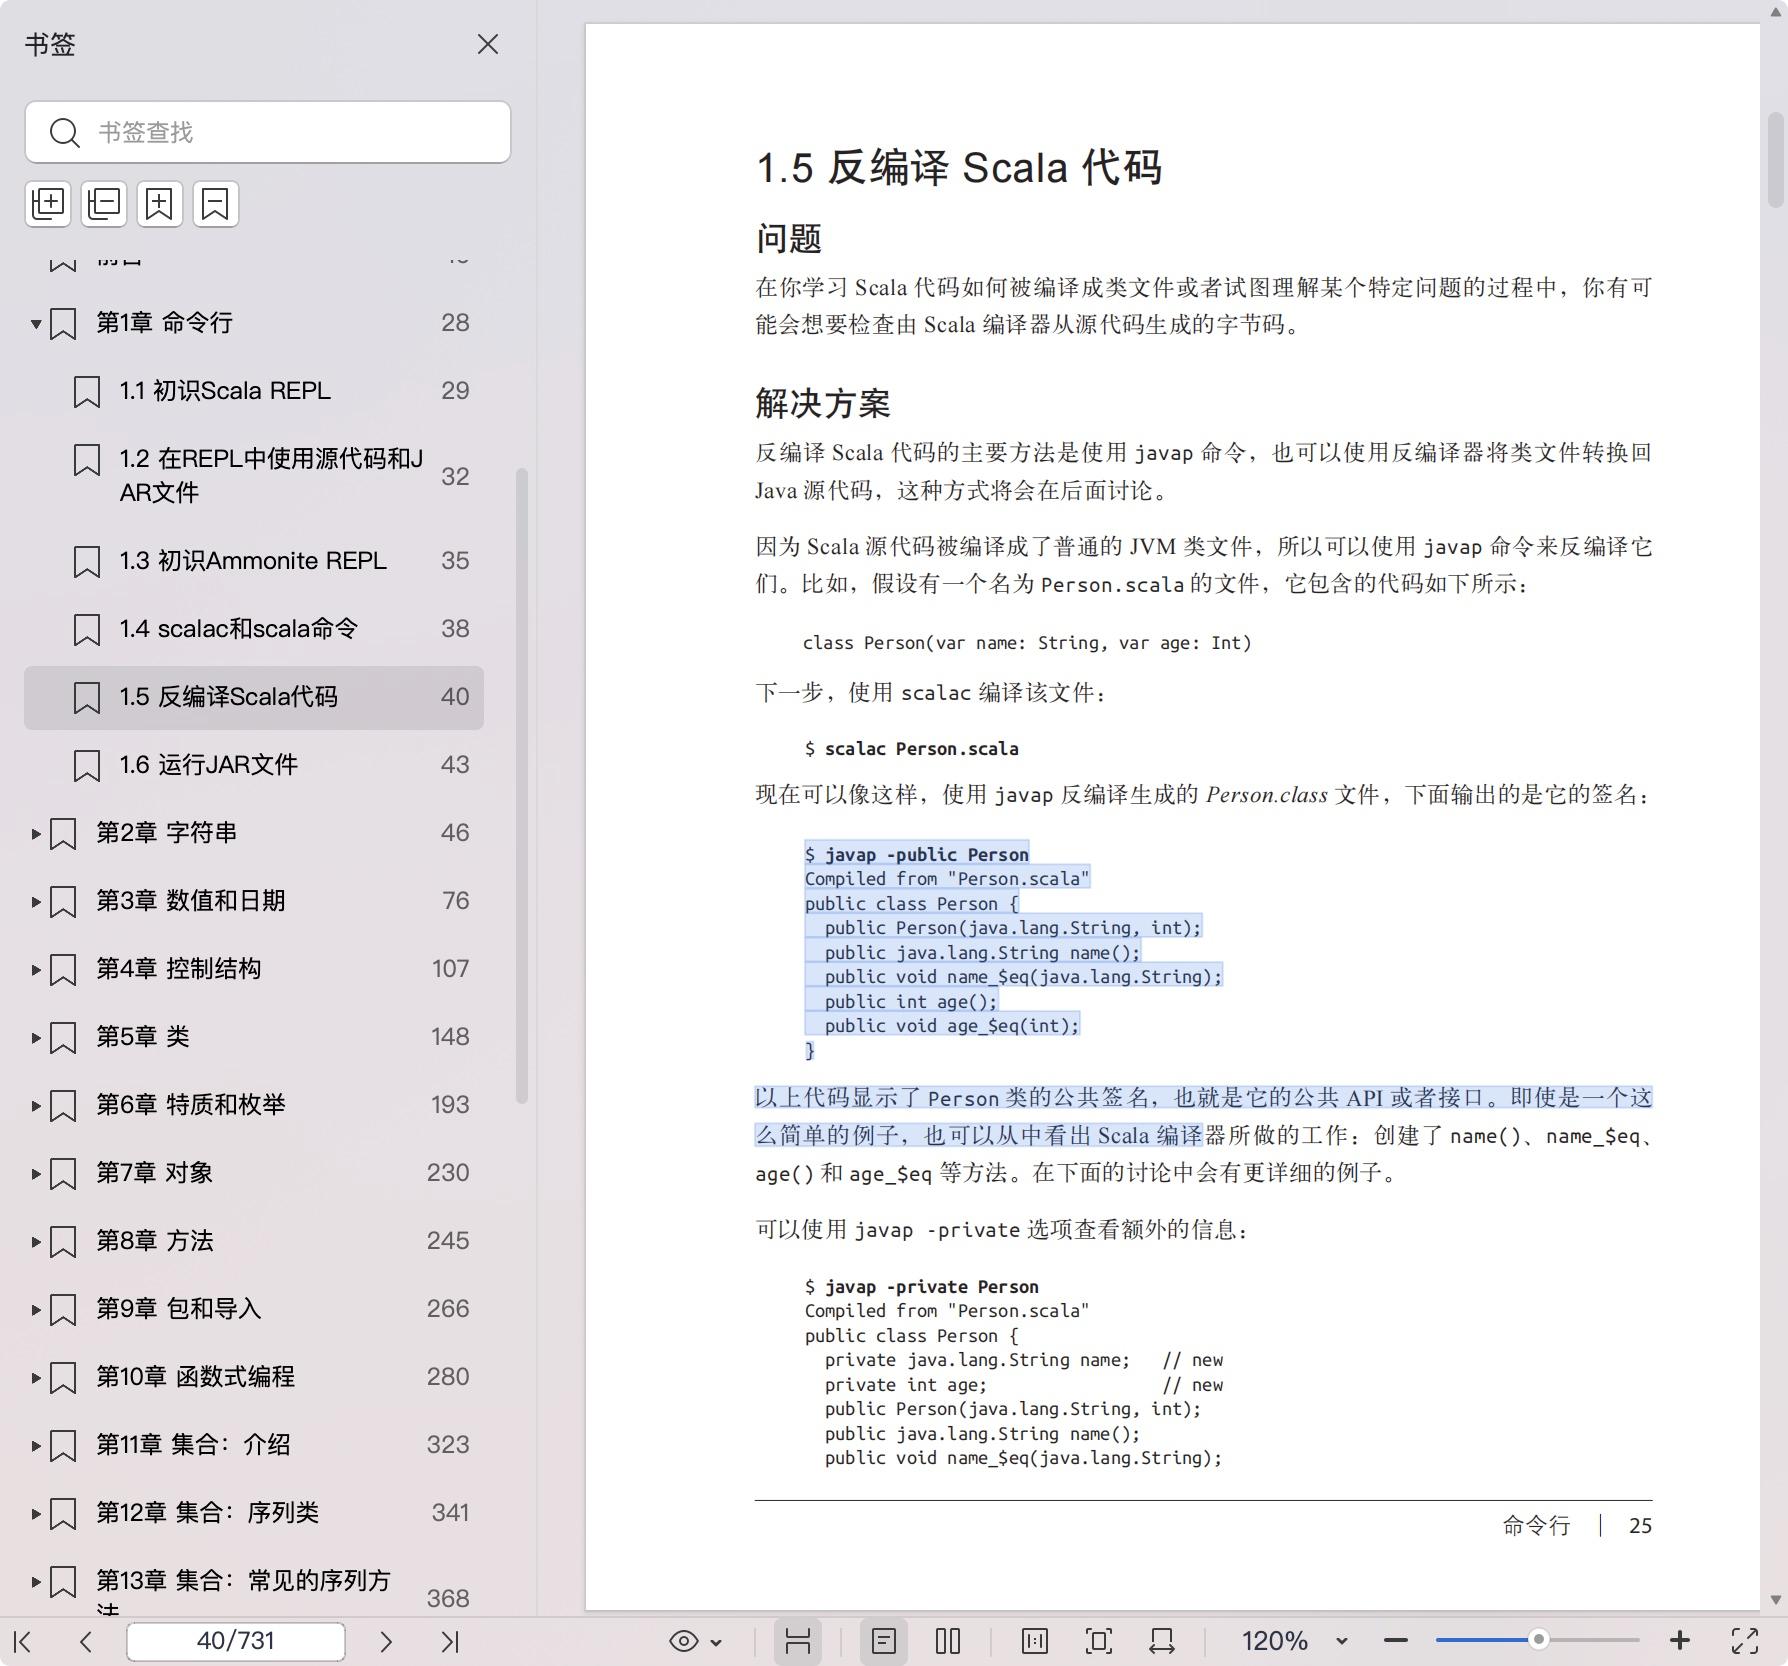Enter full screen mode

pos(1745,1641)
